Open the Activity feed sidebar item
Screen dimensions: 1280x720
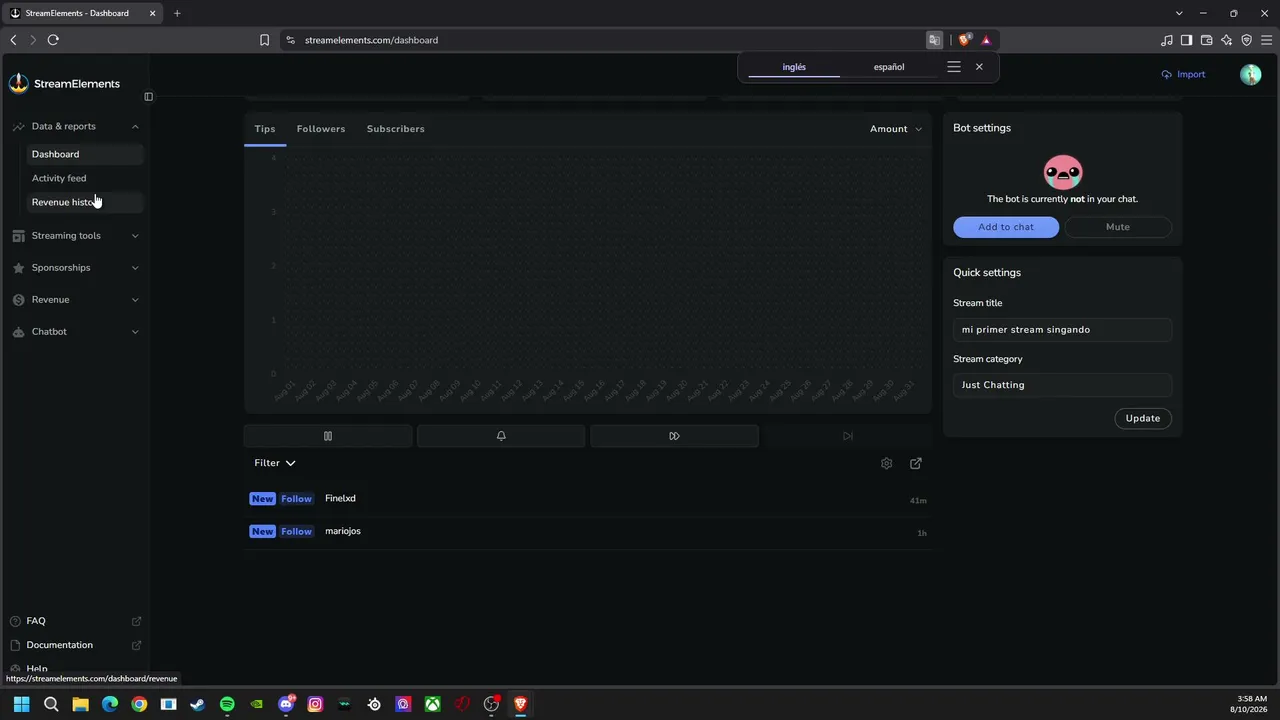[x=85, y=178]
